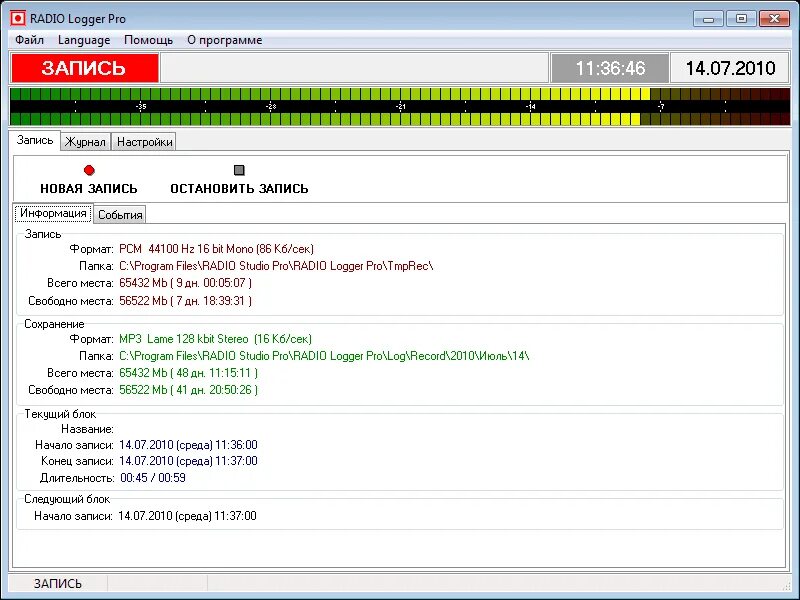The width and height of the screenshot is (800, 600).
Task: Click the current block start time 11:36:00
Action: pyautogui.click(x=188, y=445)
